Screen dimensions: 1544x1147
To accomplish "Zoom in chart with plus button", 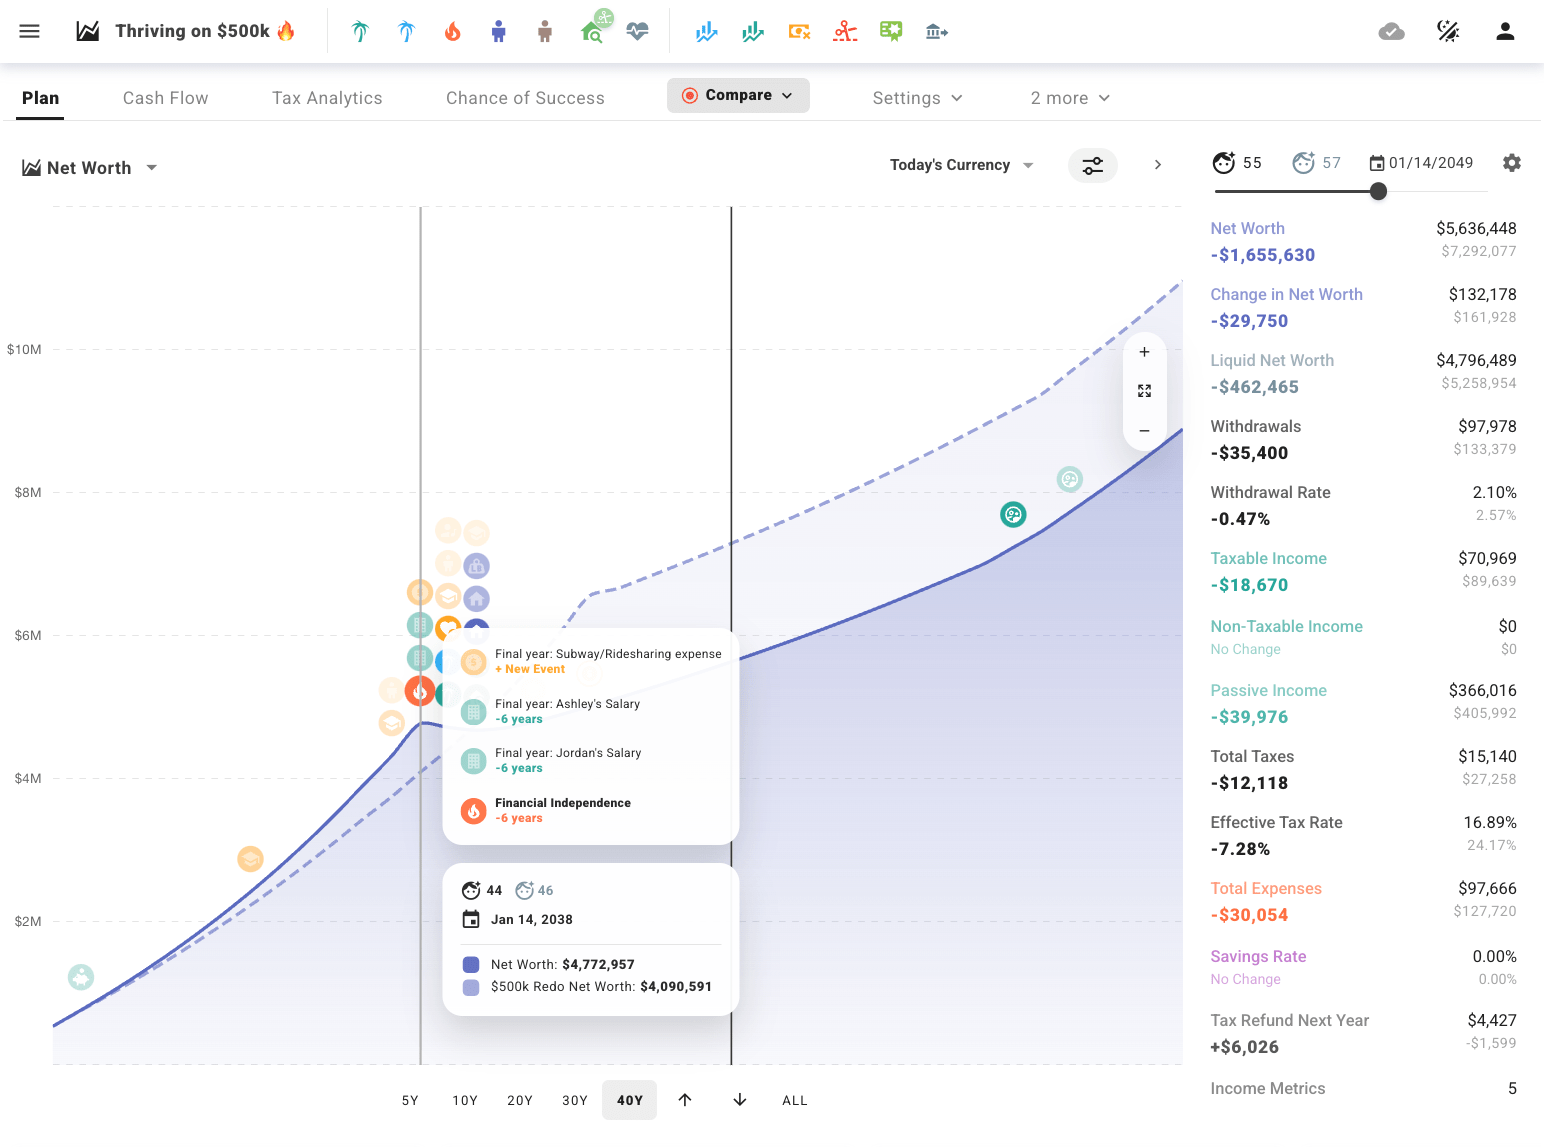I will [x=1144, y=352].
